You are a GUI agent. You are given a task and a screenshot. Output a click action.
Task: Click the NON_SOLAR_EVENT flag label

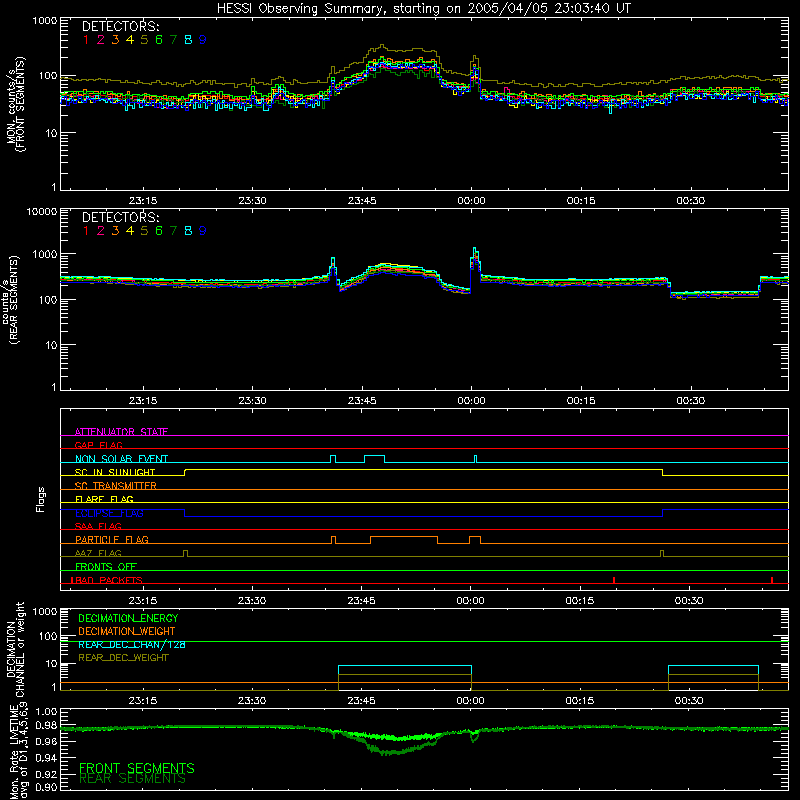pyautogui.click(x=121, y=459)
